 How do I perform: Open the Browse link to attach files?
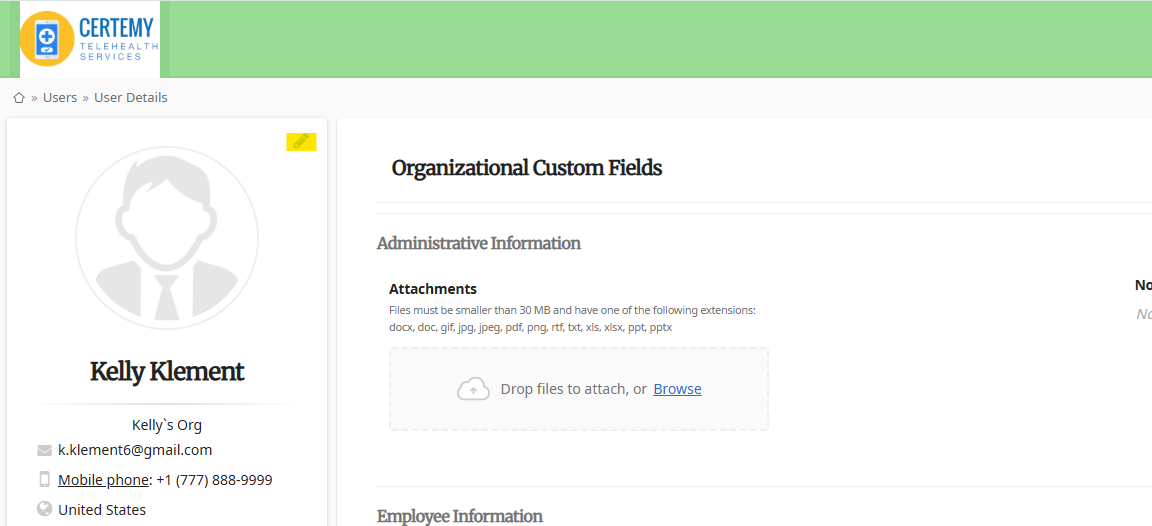(677, 389)
